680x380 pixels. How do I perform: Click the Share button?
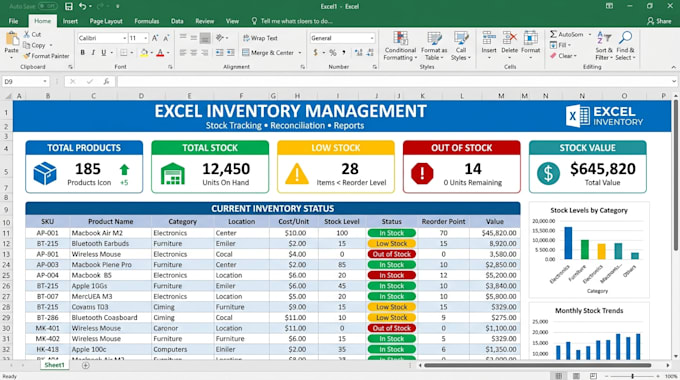[659, 21]
